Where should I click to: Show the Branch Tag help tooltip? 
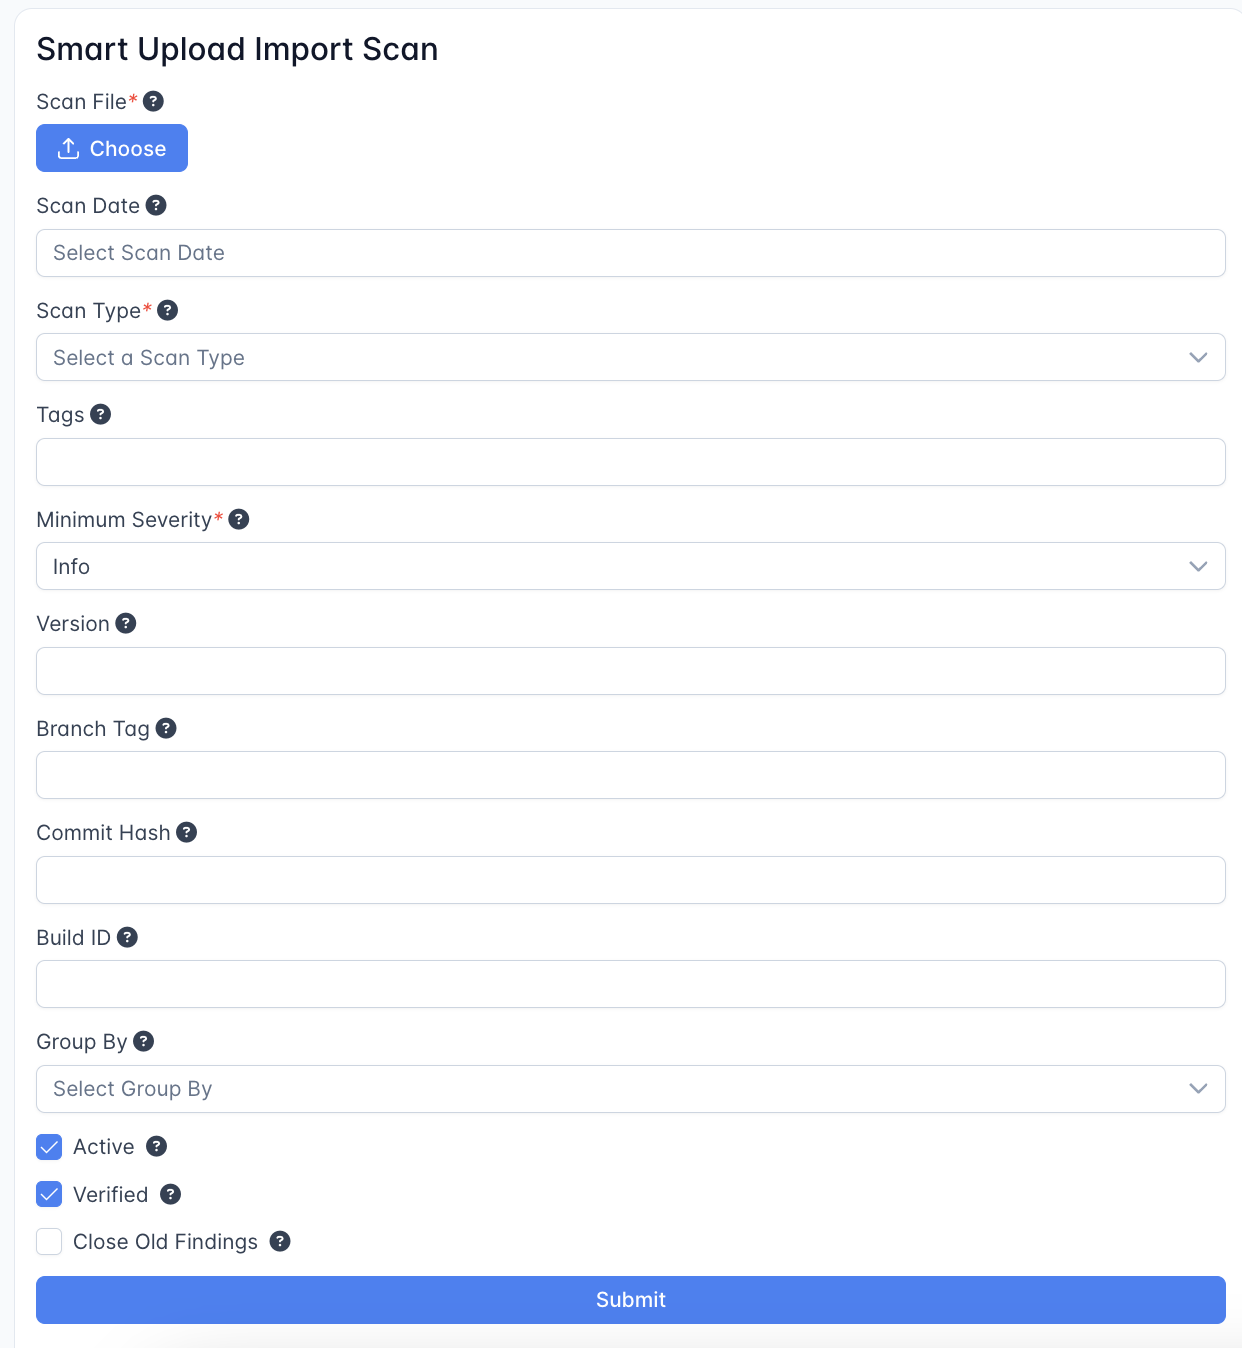[x=166, y=728]
